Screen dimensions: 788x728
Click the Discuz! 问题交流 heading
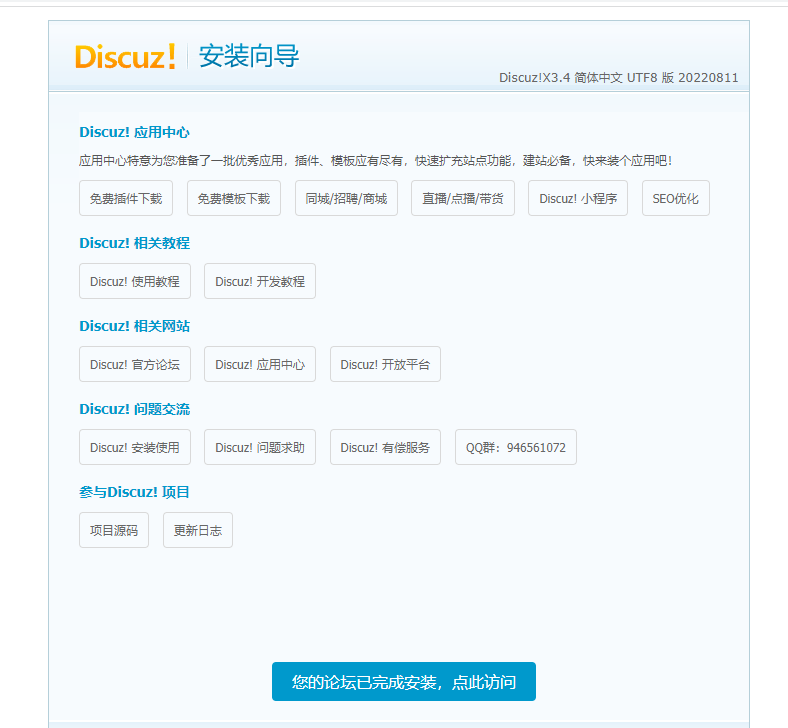click(x=134, y=409)
